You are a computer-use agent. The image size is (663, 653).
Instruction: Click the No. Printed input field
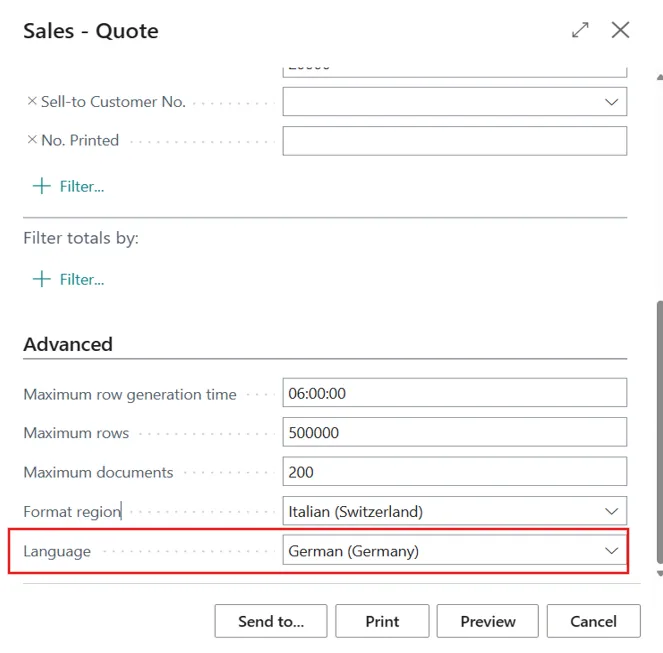pos(454,141)
